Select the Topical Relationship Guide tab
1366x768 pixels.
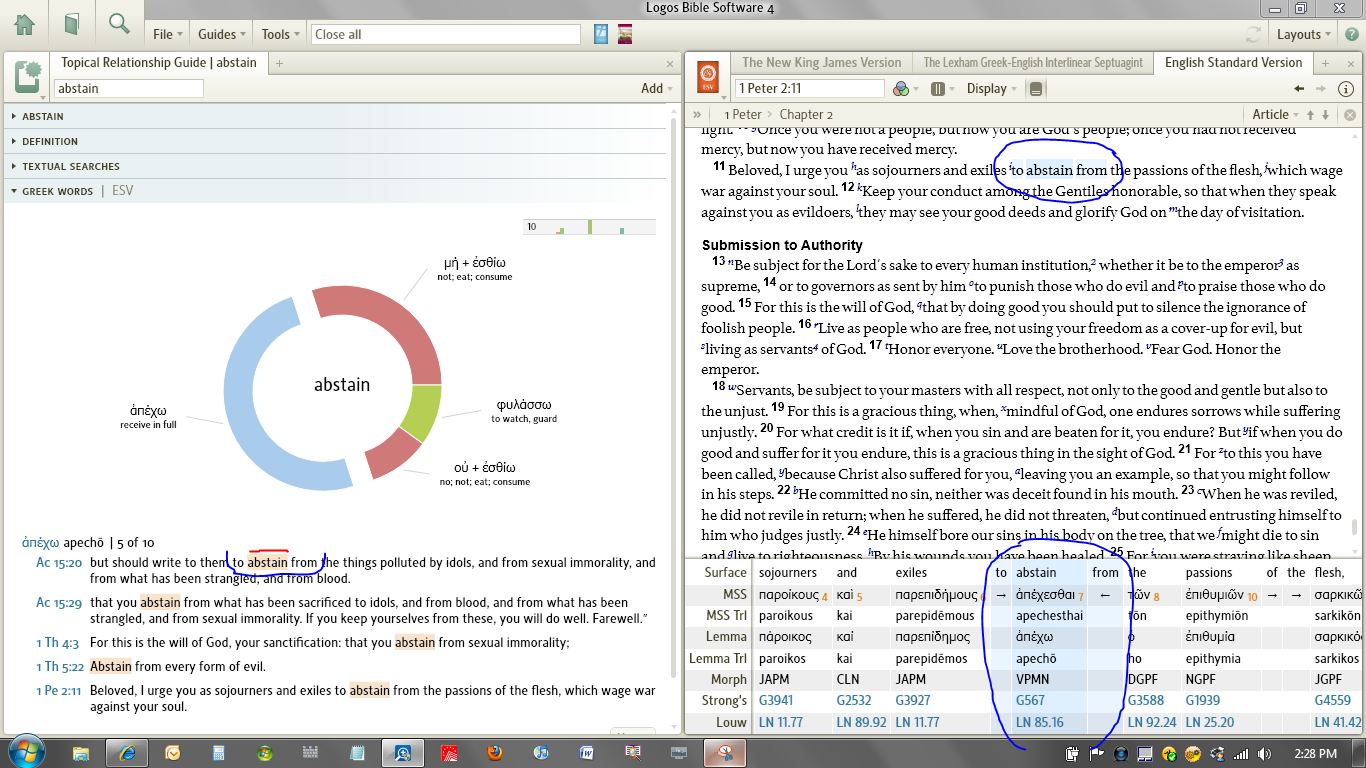coord(159,62)
